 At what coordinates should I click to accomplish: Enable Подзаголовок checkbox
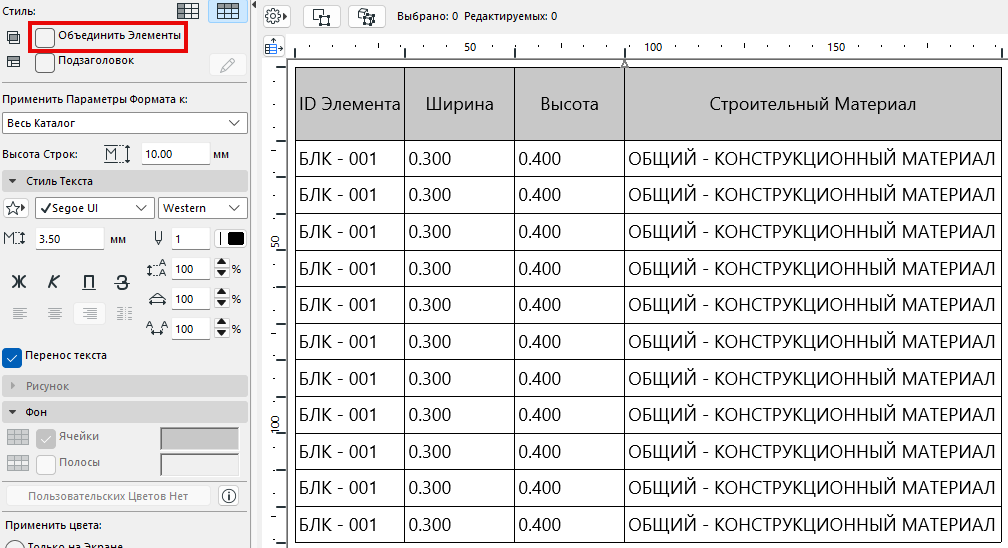tap(44, 62)
